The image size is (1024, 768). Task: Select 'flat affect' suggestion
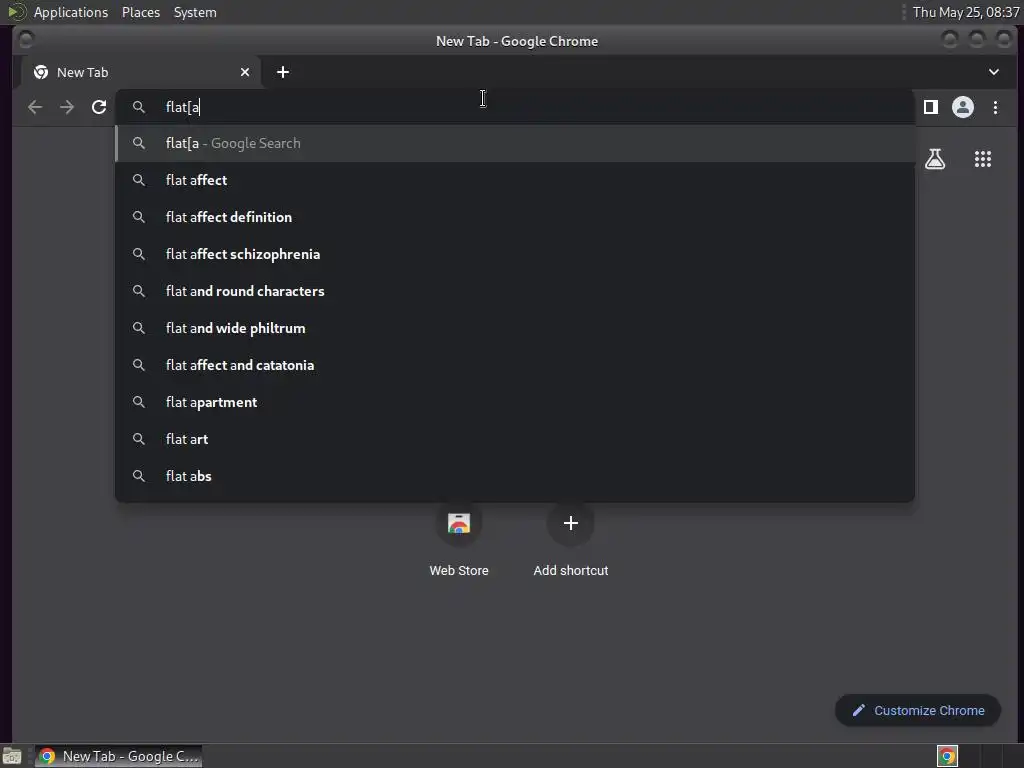point(515,180)
